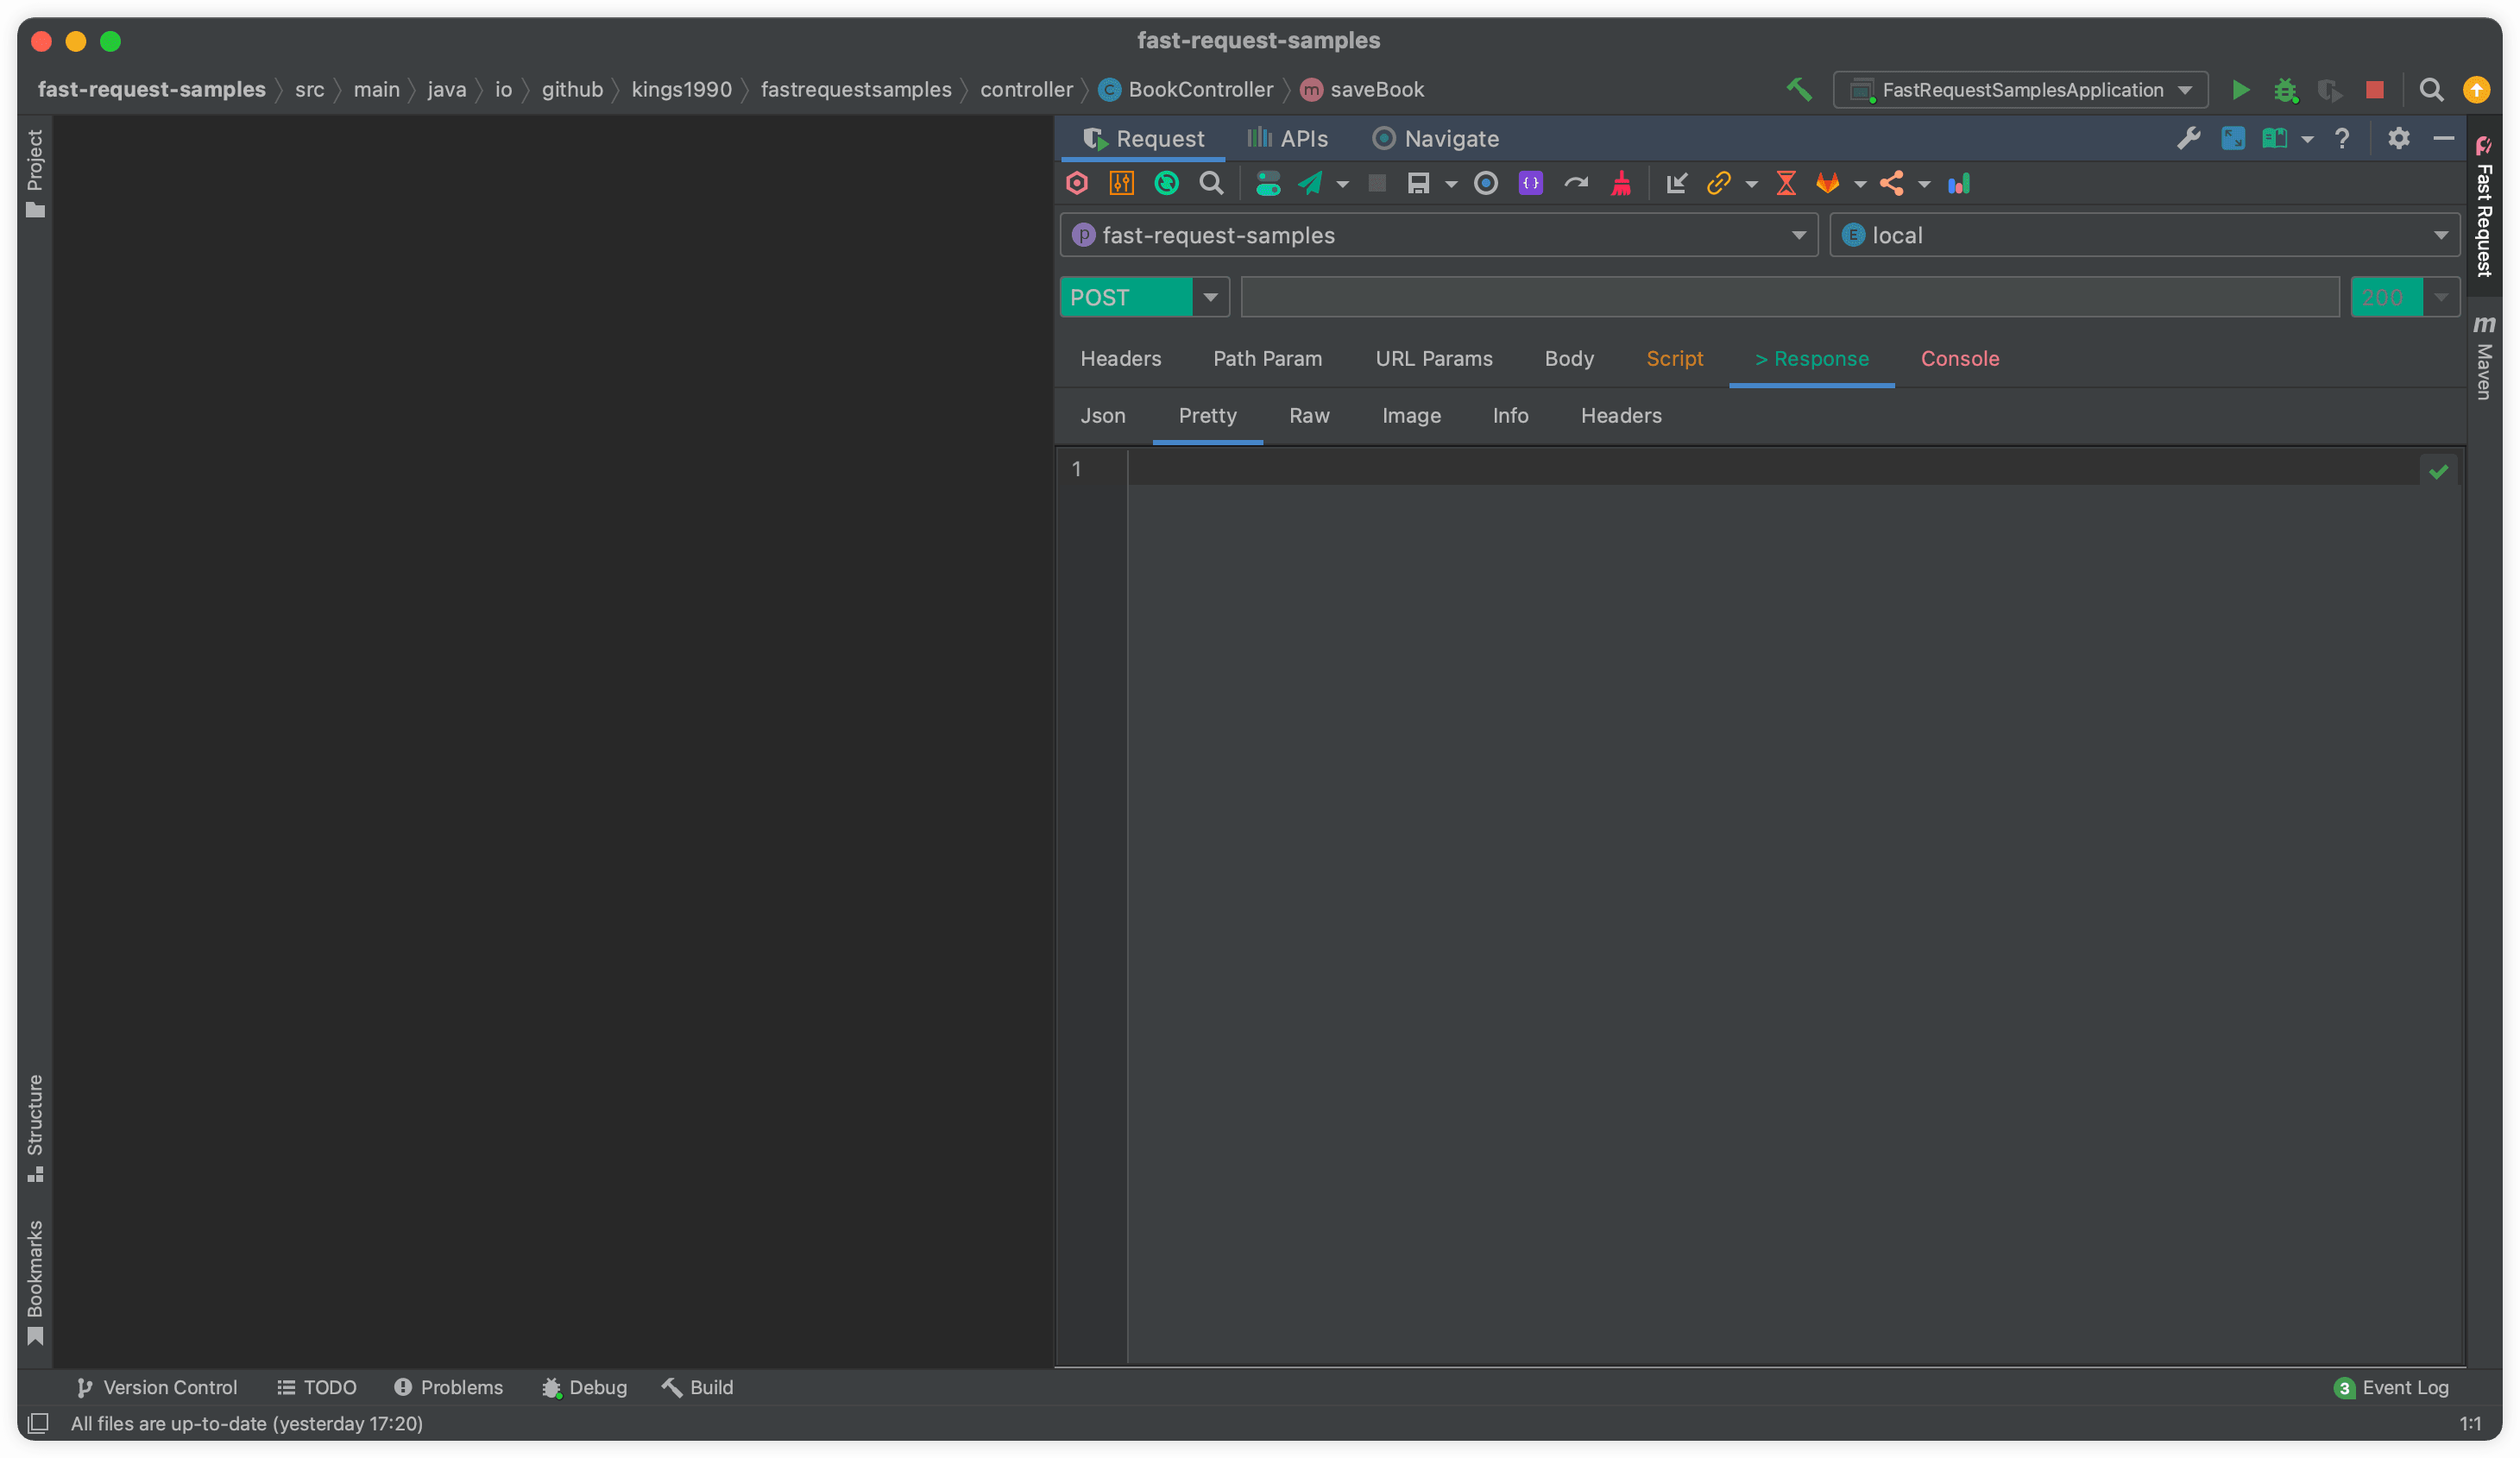Viewport: 2520px width, 1458px height.
Task: Switch to the Console tab
Action: click(x=1959, y=358)
